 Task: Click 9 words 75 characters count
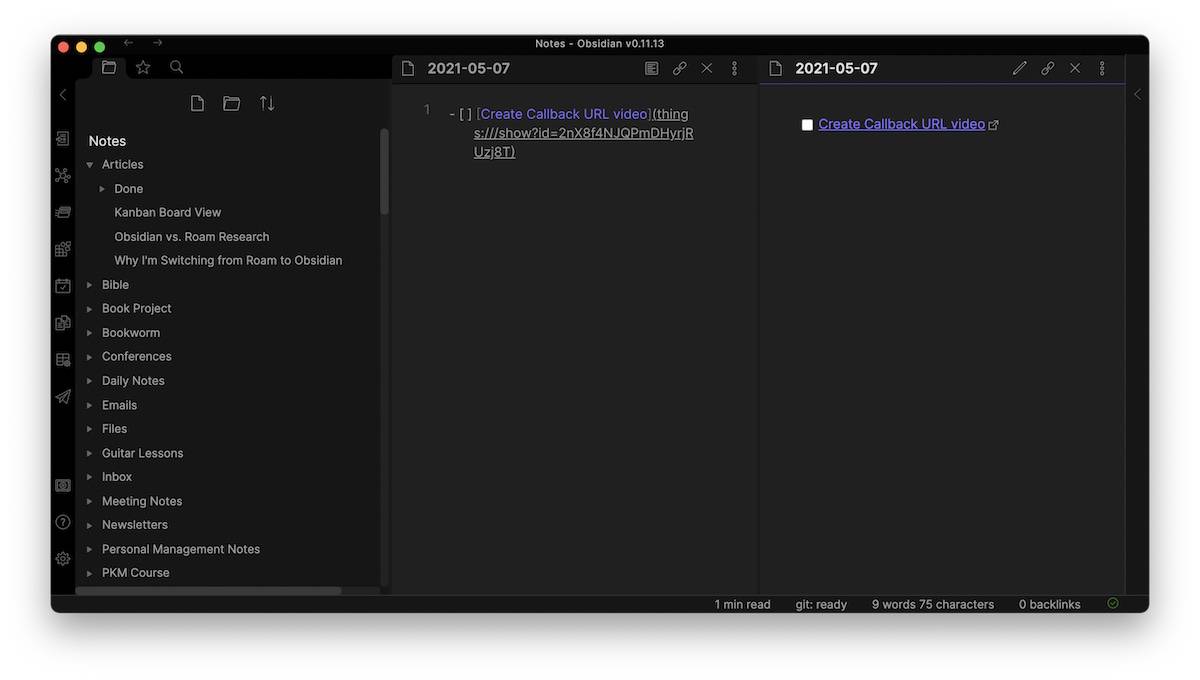(x=933, y=604)
